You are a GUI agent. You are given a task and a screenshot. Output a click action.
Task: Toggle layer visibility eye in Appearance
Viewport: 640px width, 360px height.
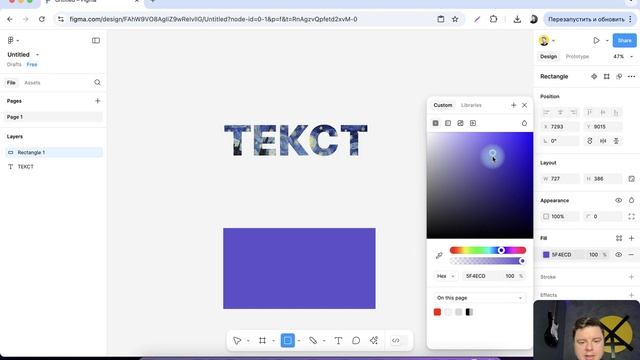(x=618, y=200)
